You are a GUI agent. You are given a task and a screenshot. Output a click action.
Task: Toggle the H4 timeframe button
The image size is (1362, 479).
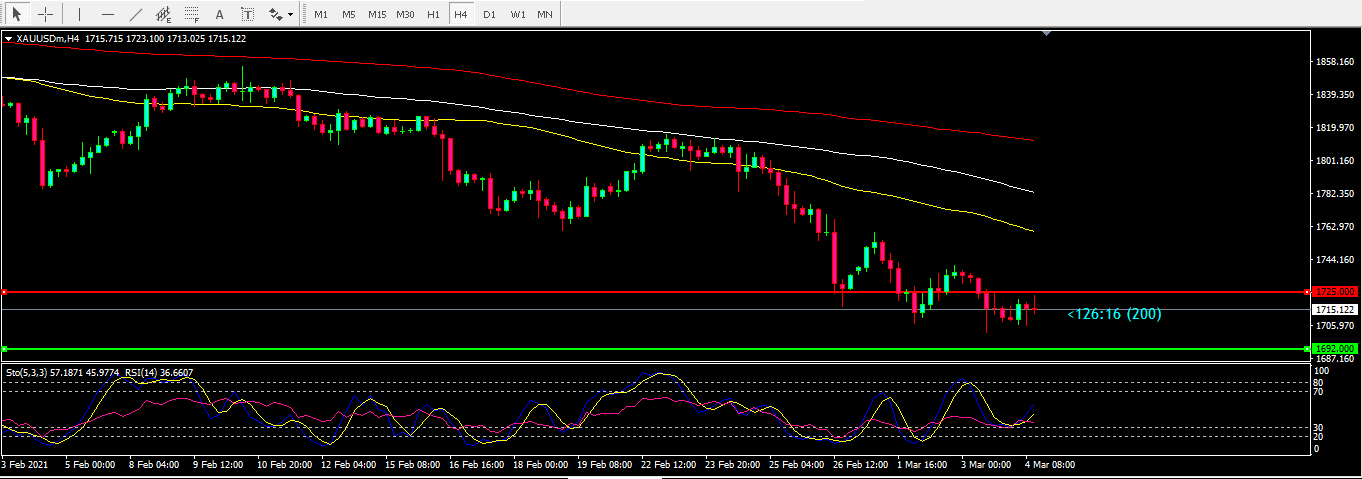click(x=460, y=14)
